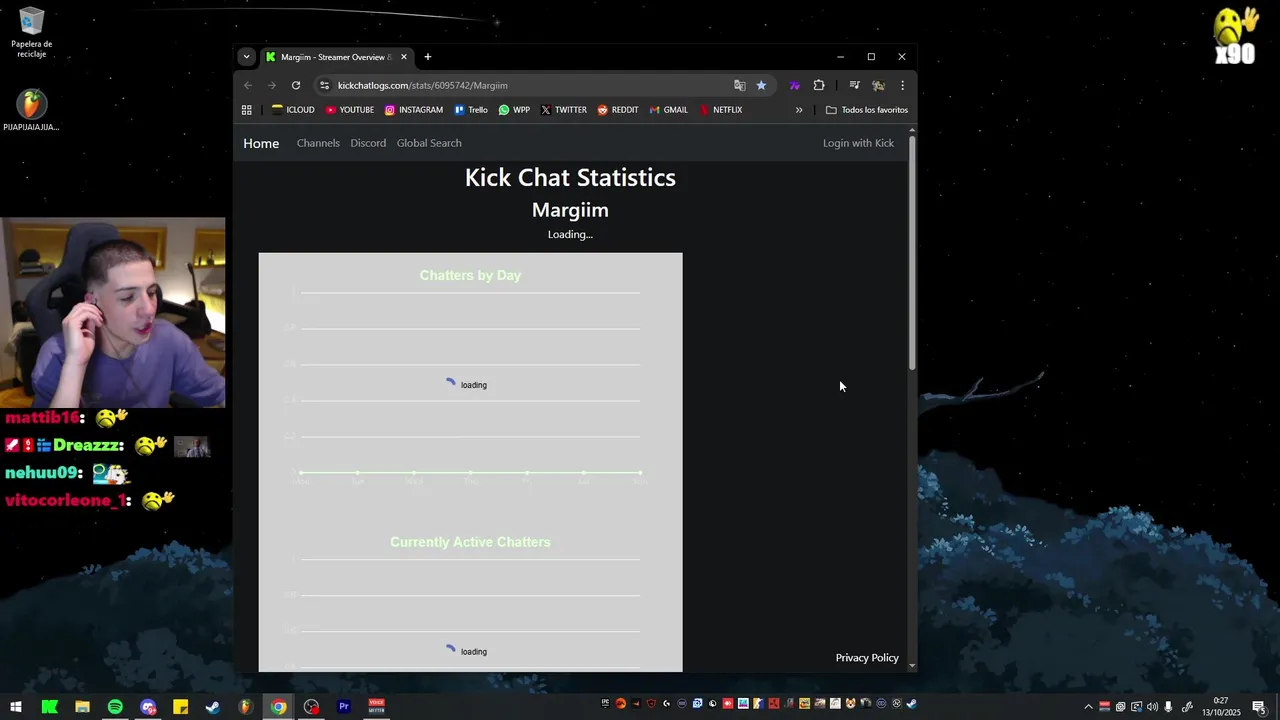Open the WPP WhatsApp bookmark
The width and height of the screenshot is (1280, 720).
[x=514, y=110]
